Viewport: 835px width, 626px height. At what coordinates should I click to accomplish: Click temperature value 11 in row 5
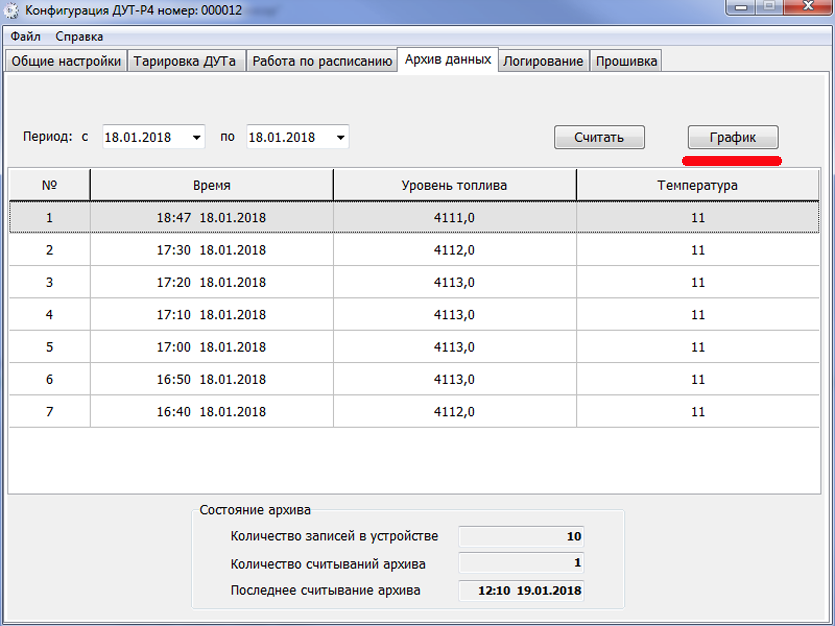(x=698, y=347)
